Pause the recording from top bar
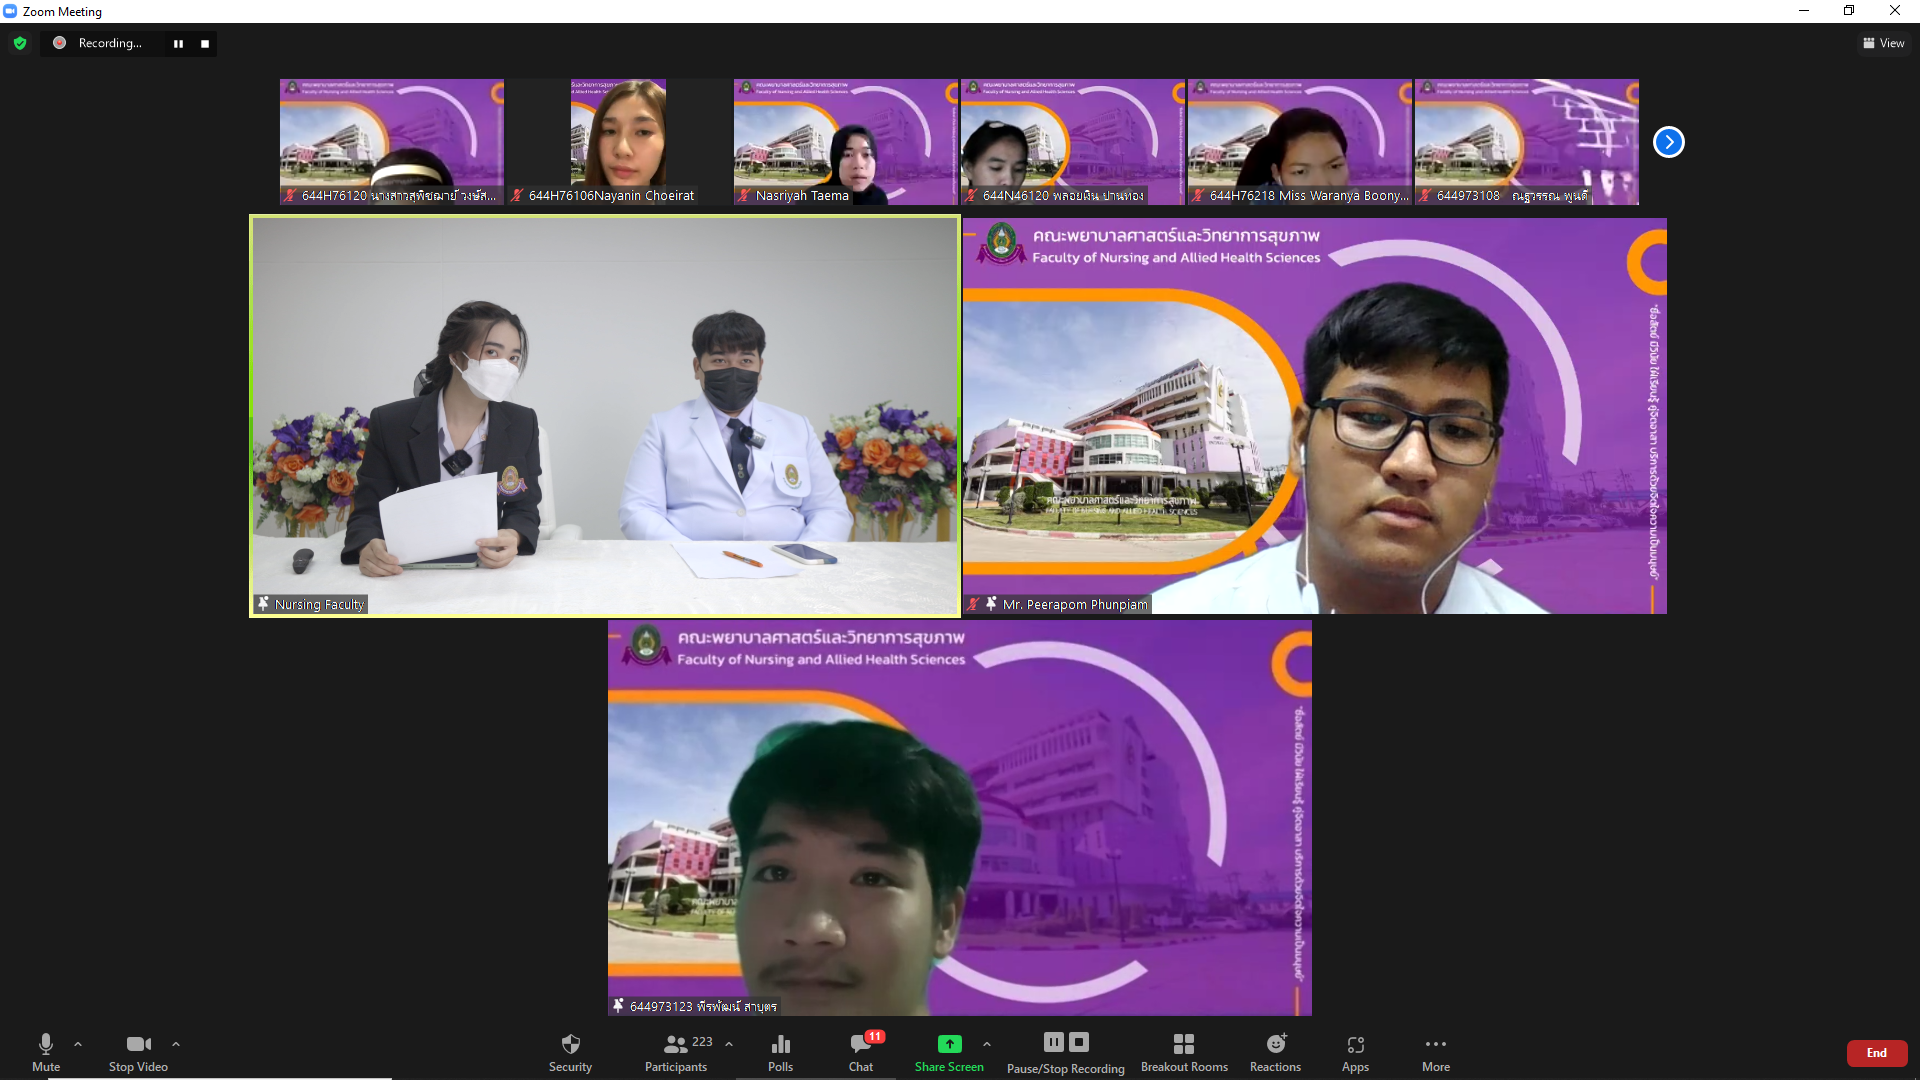The width and height of the screenshot is (1920, 1080). pyautogui.click(x=178, y=44)
